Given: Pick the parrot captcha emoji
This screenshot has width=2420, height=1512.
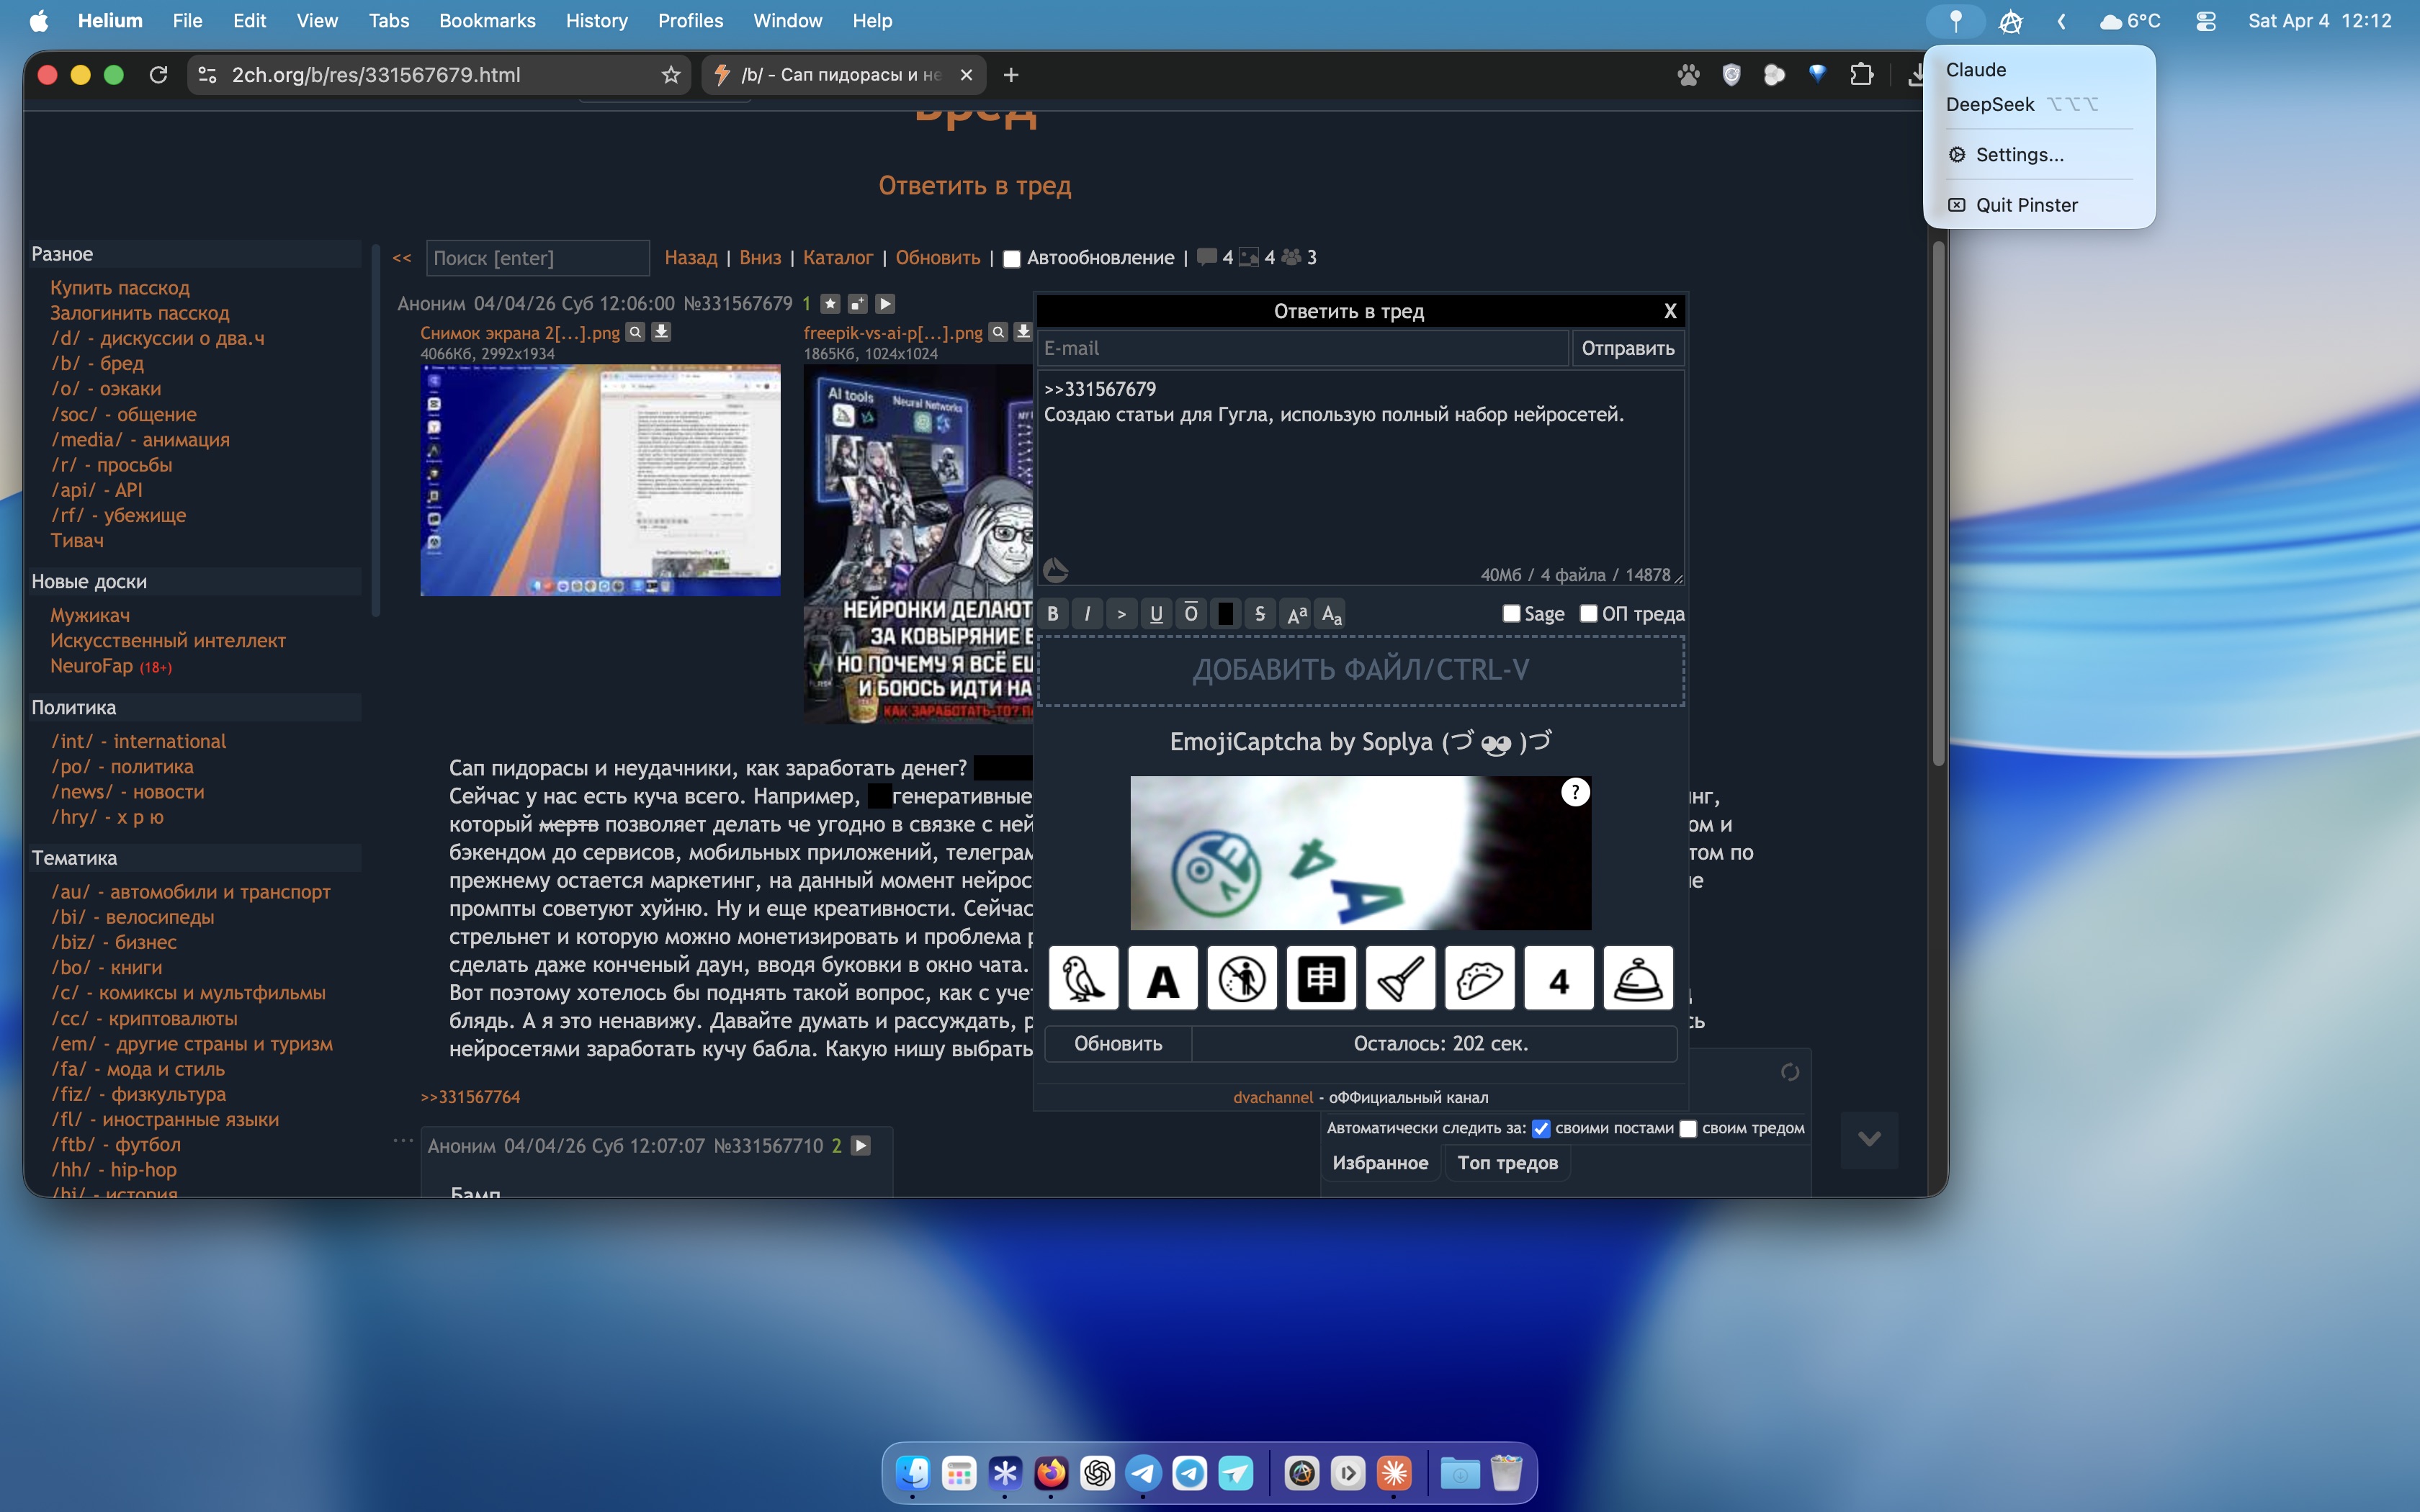Looking at the screenshot, I should pyautogui.click(x=1083, y=978).
